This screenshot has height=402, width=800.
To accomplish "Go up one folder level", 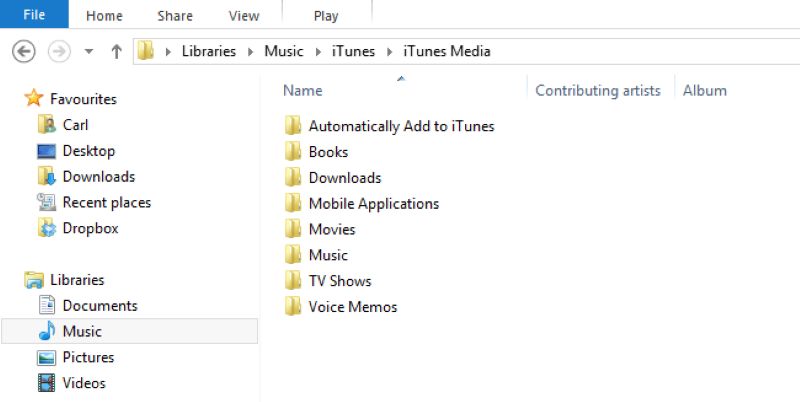I will pos(116,52).
